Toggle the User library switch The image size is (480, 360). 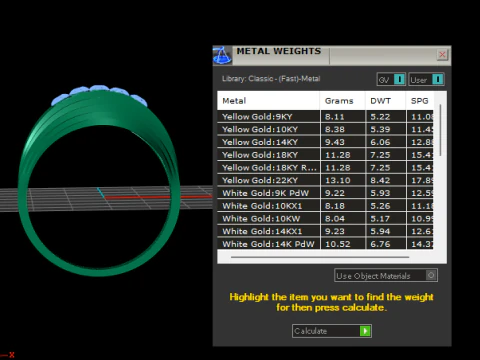pyautogui.click(x=437, y=79)
